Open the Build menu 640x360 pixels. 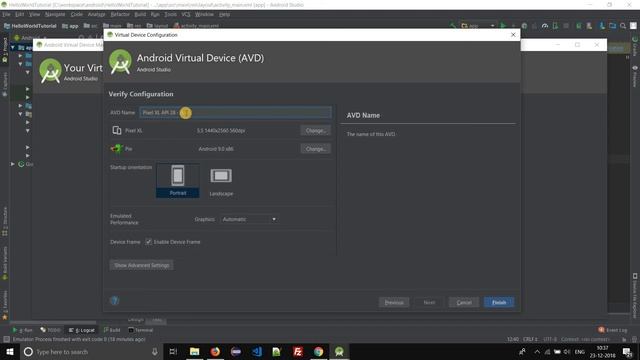[x=140, y=14]
